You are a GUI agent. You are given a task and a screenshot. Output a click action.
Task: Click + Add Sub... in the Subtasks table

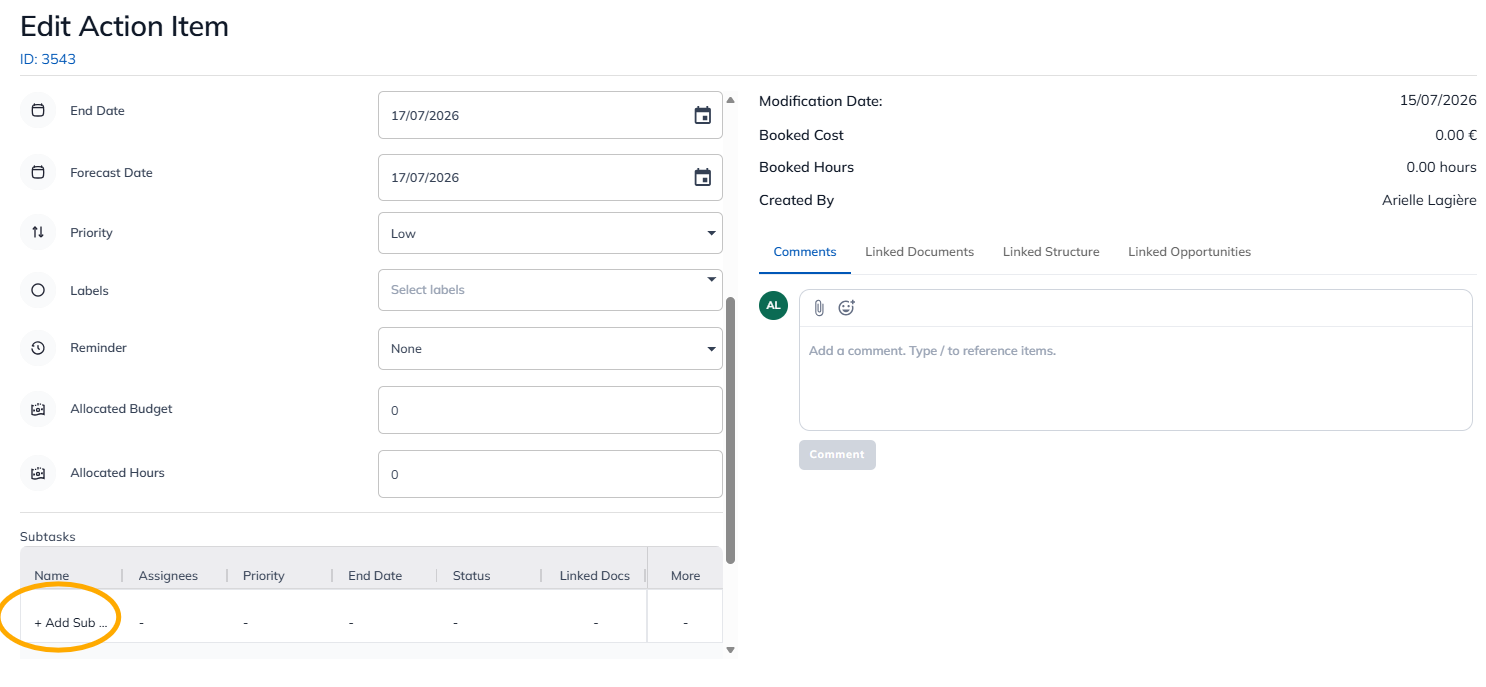pos(70,623)
